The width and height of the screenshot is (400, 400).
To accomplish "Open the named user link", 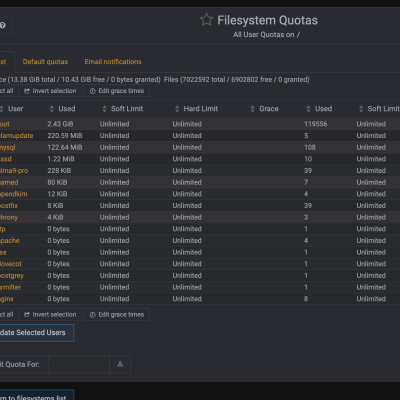I will (9, 182).
